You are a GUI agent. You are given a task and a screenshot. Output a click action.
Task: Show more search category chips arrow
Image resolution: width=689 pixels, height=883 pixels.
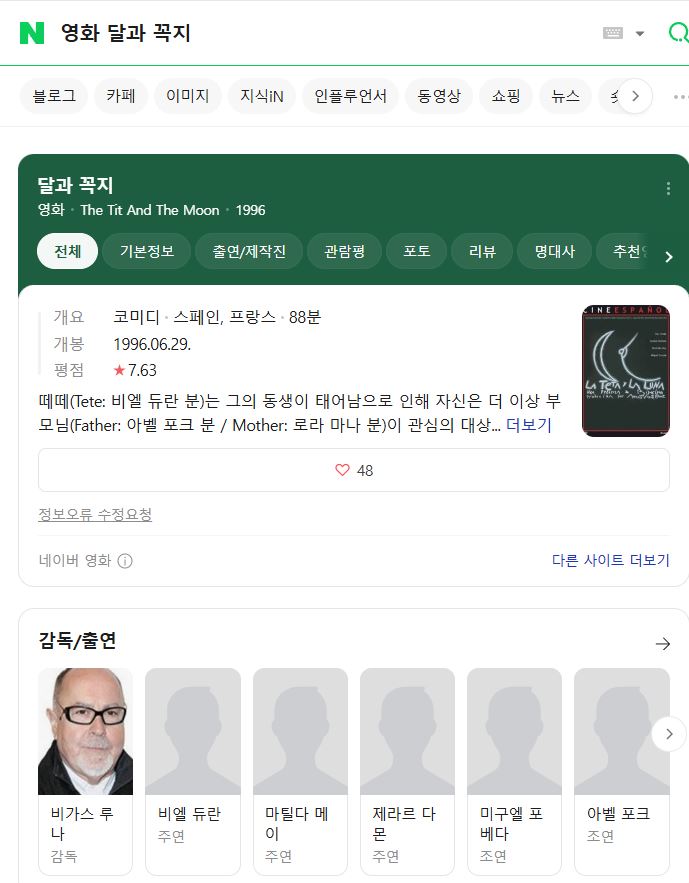click(x=636, y=96)
